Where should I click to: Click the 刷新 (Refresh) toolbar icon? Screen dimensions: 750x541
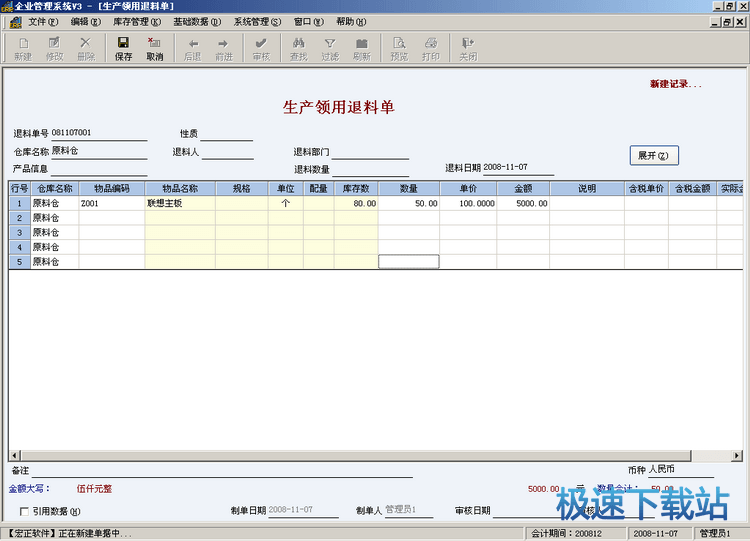[362, 48]
